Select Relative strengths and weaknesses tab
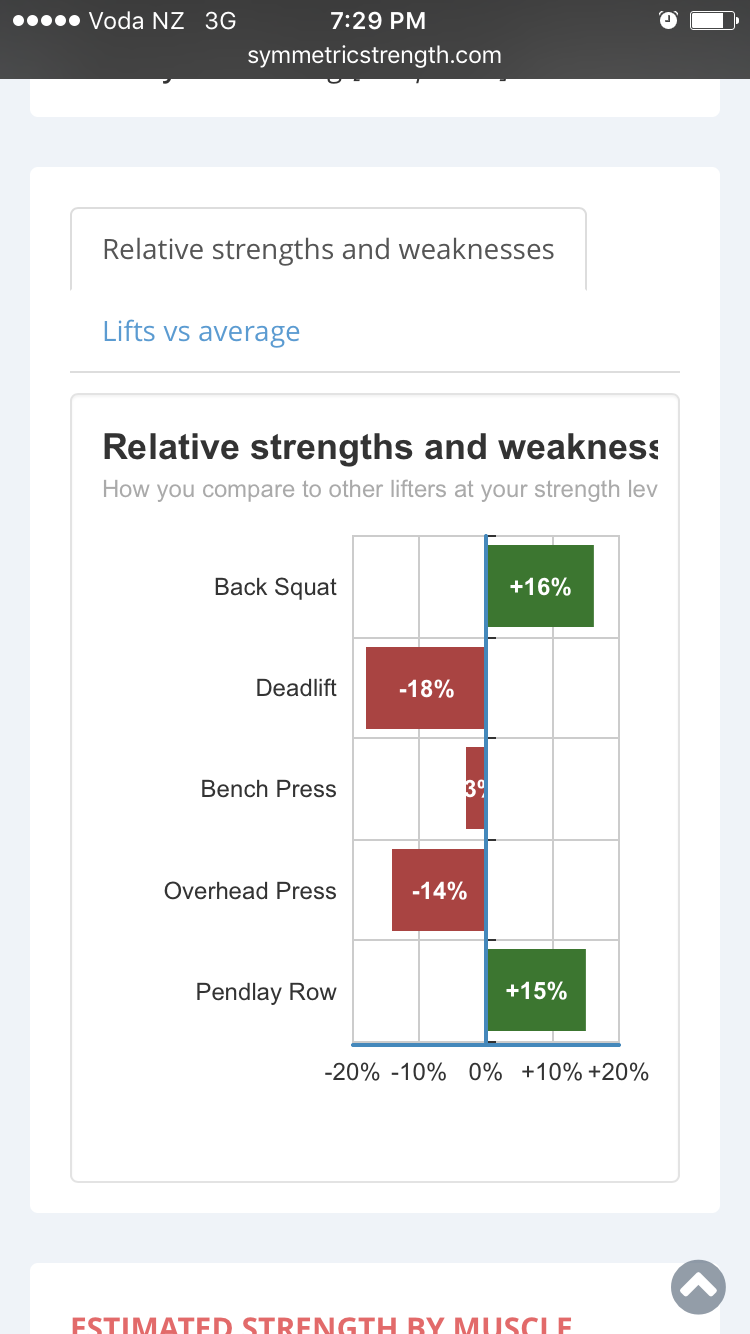Screen dimensions: 750x1334 328,249
